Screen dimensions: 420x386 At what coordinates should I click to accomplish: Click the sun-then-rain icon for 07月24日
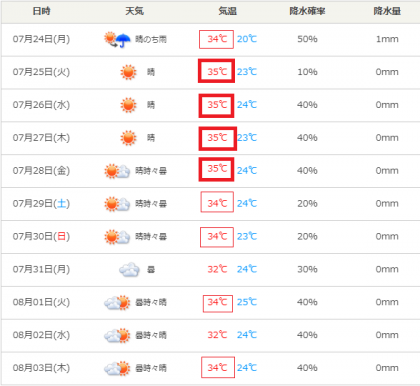[117, 40]
